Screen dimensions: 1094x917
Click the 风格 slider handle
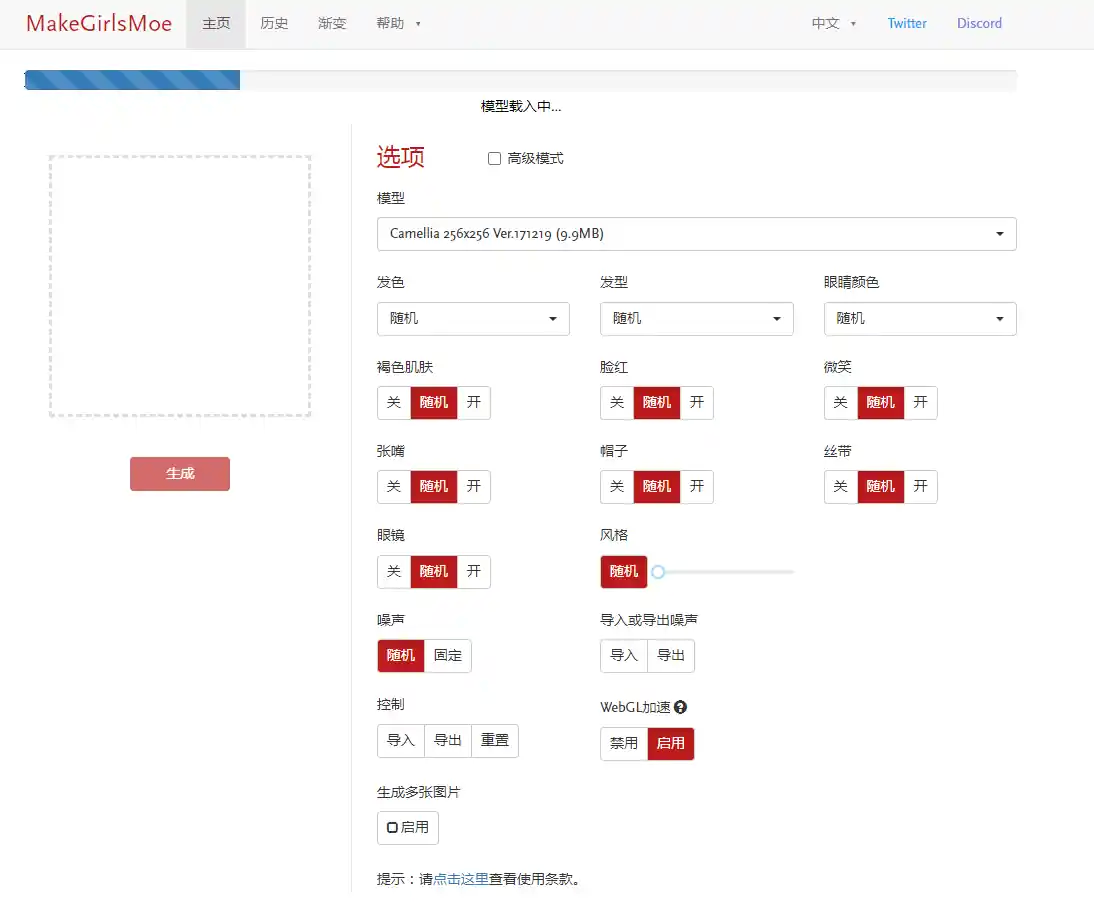(x=658, y=572)
